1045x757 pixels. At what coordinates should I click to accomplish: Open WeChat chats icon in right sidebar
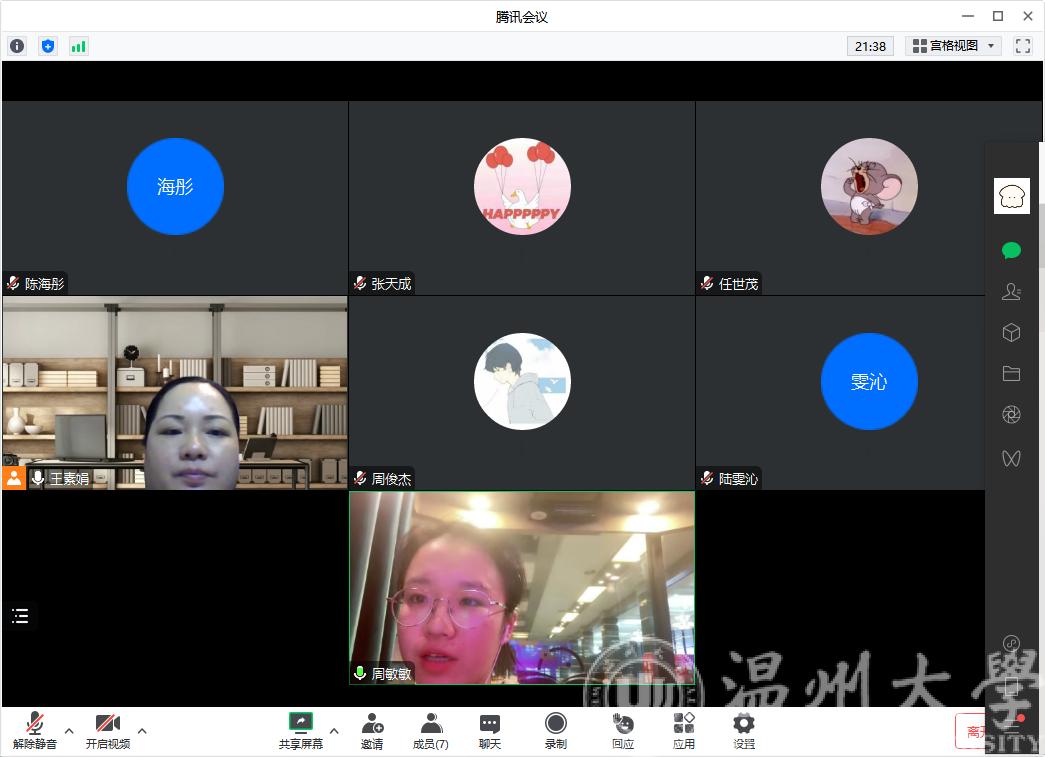click(1011, 251)
